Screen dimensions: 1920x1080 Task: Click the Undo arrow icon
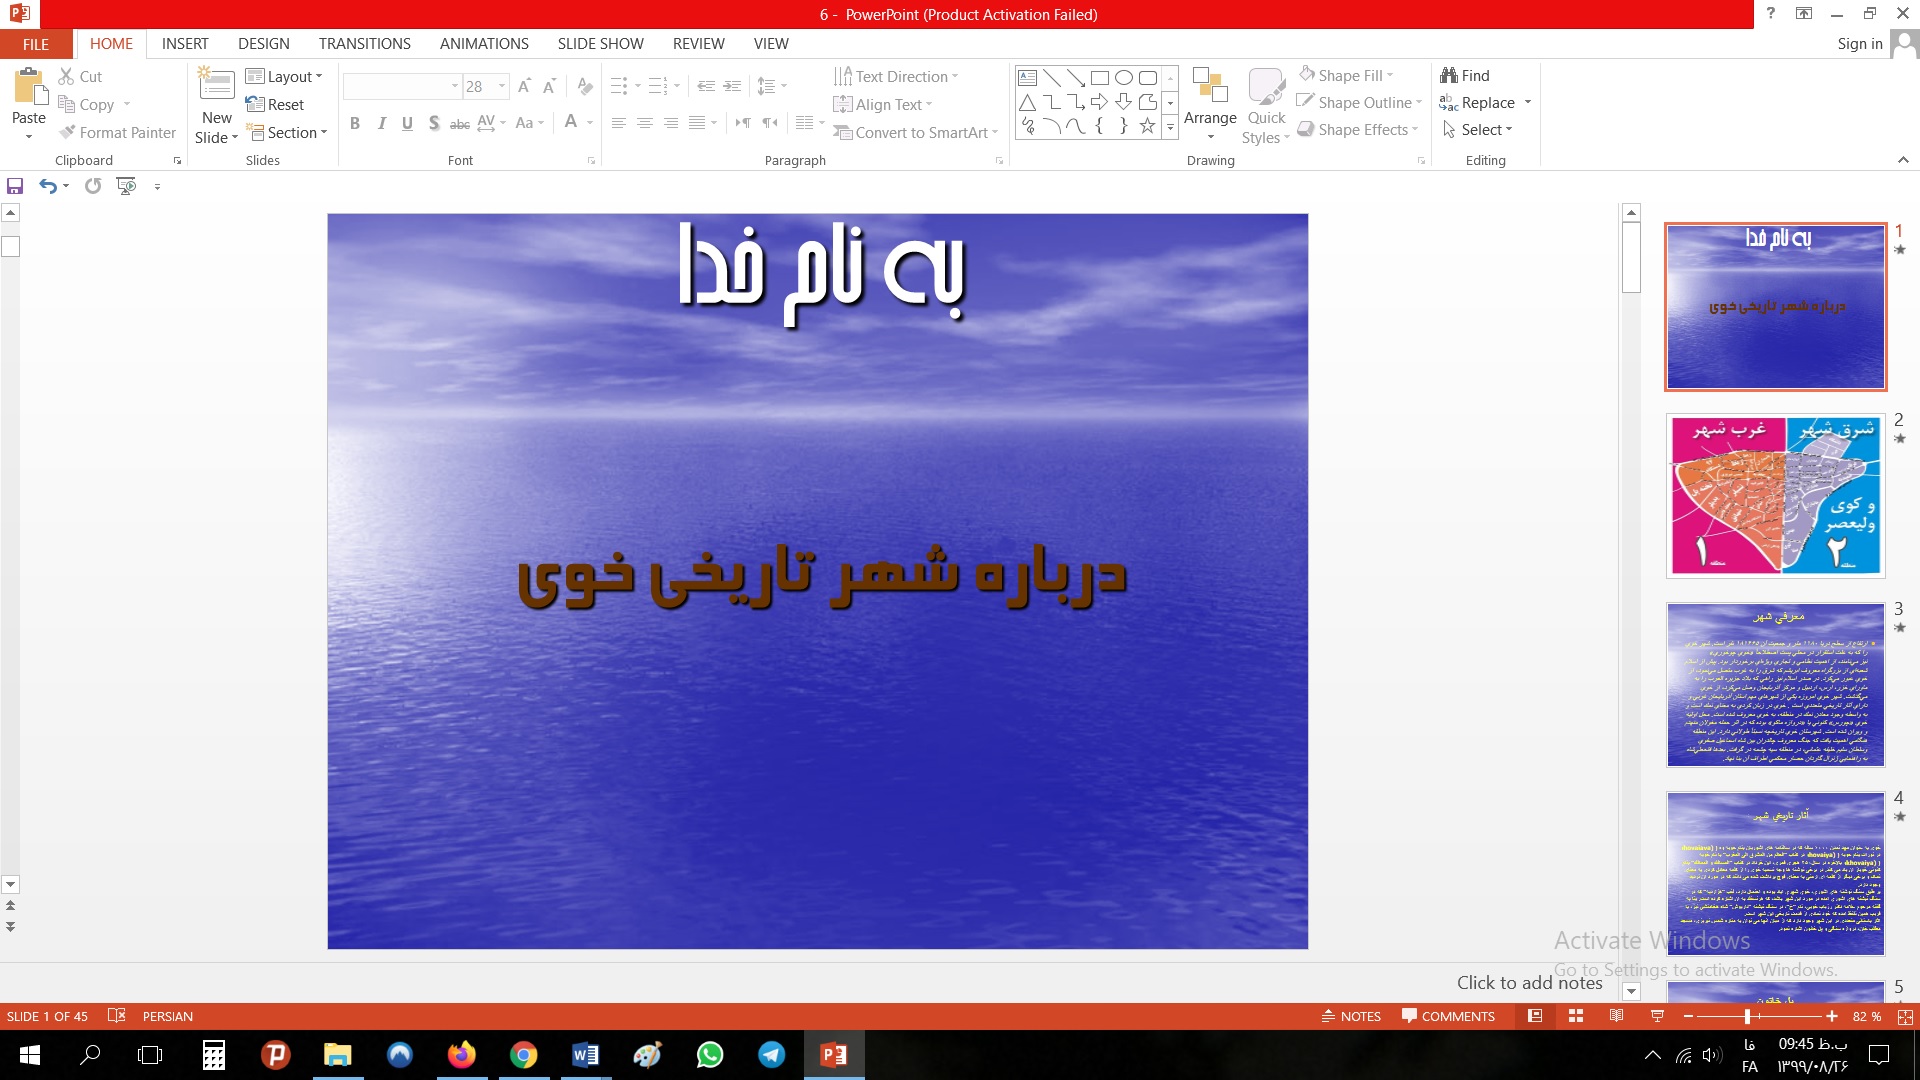tap(47, 186)
